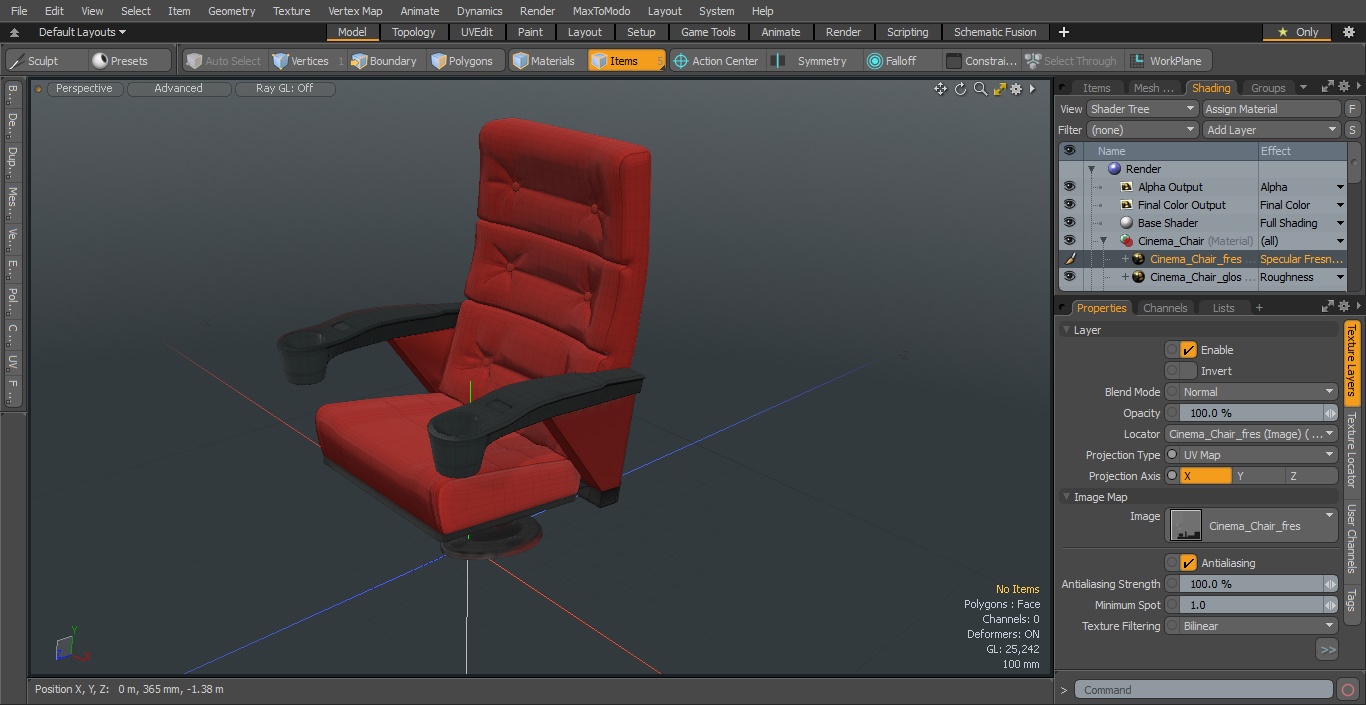Toggle Symmetry in the toolbar
The width and height of the screenshot is (1366, 705).
tap(812, 61)
